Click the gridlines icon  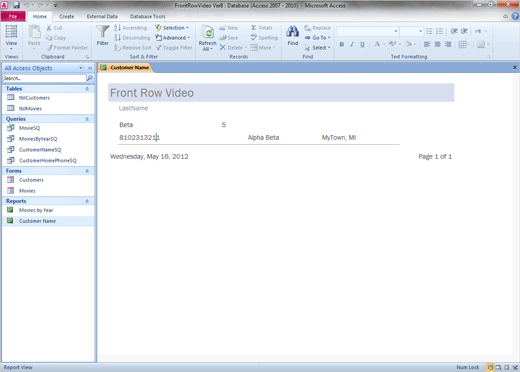(462, 44)
